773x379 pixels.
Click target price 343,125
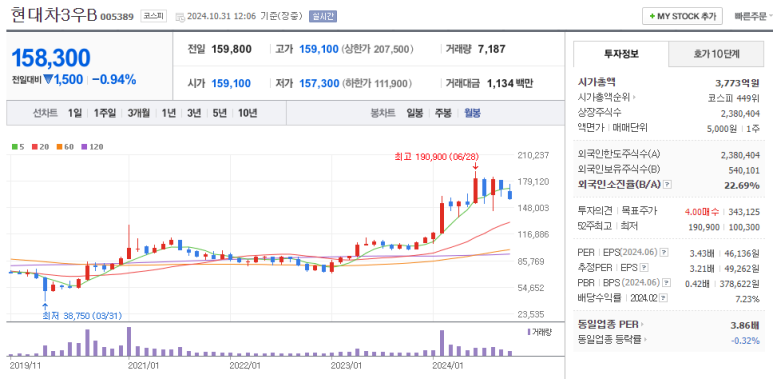(x=744, y=211)
